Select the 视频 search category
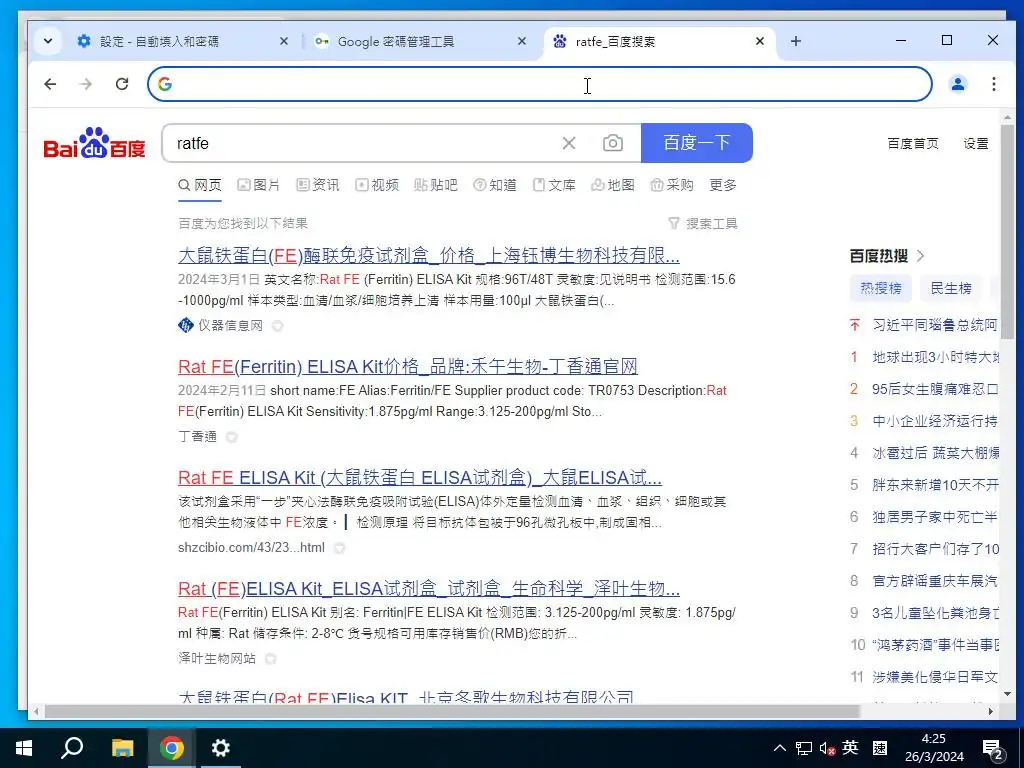The height and width of the screenshot is (768, 1024). click(377, 185)
